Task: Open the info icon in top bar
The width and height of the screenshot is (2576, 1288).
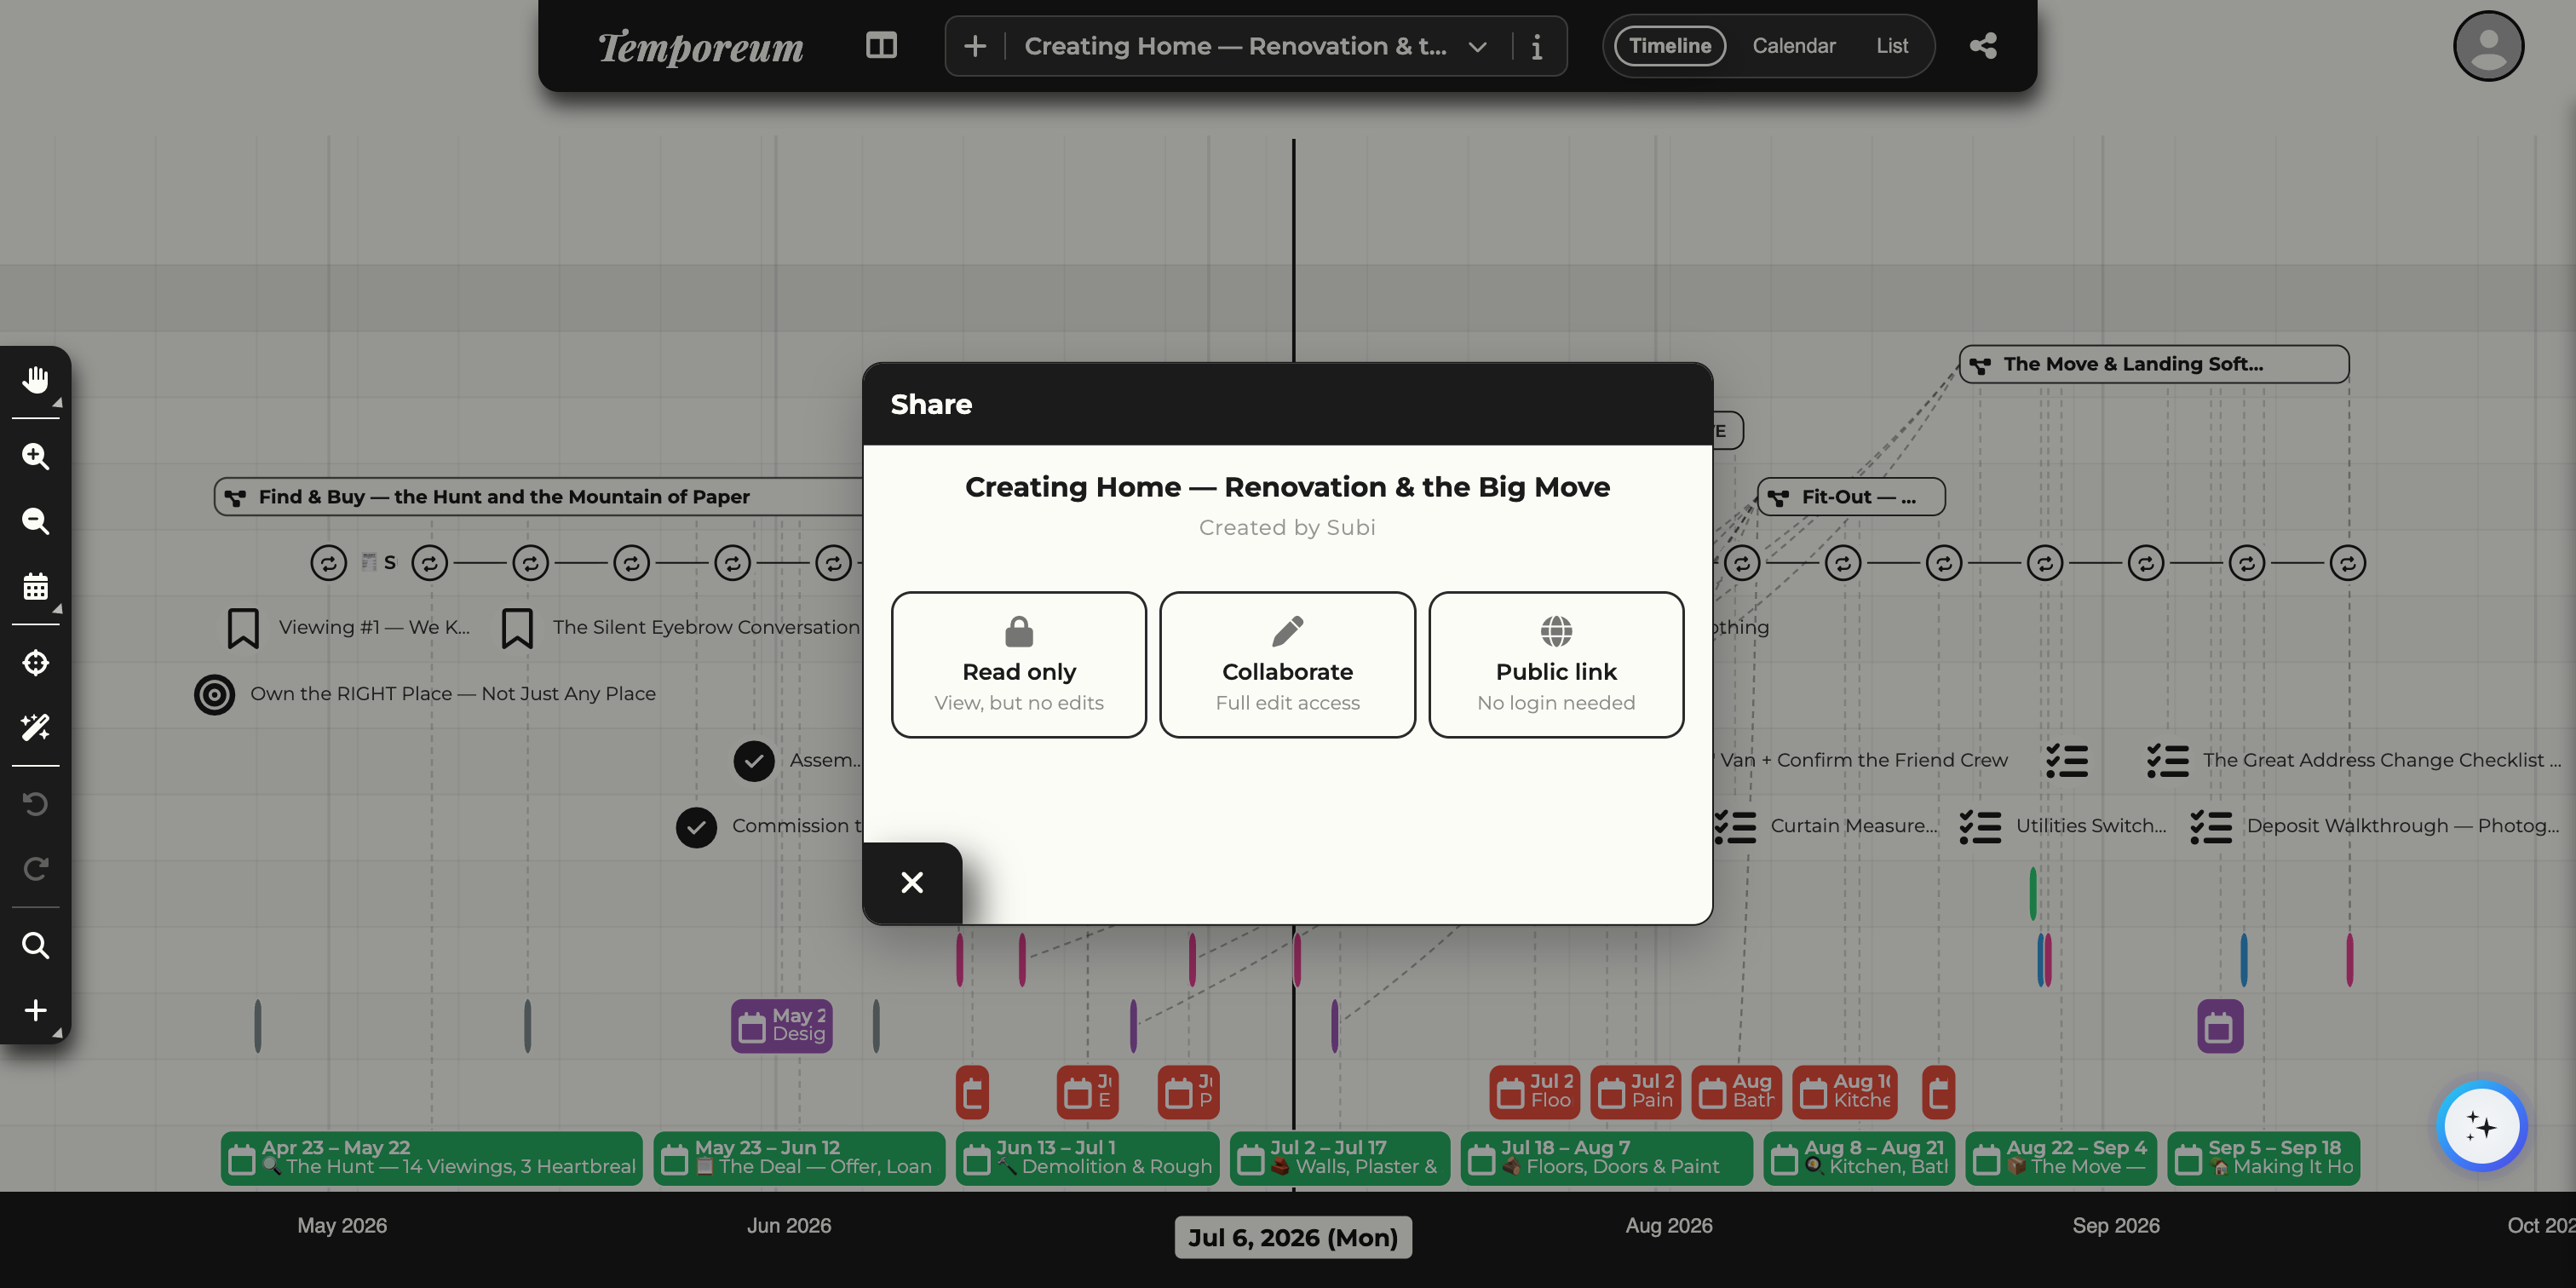Action: [1536, 46]
